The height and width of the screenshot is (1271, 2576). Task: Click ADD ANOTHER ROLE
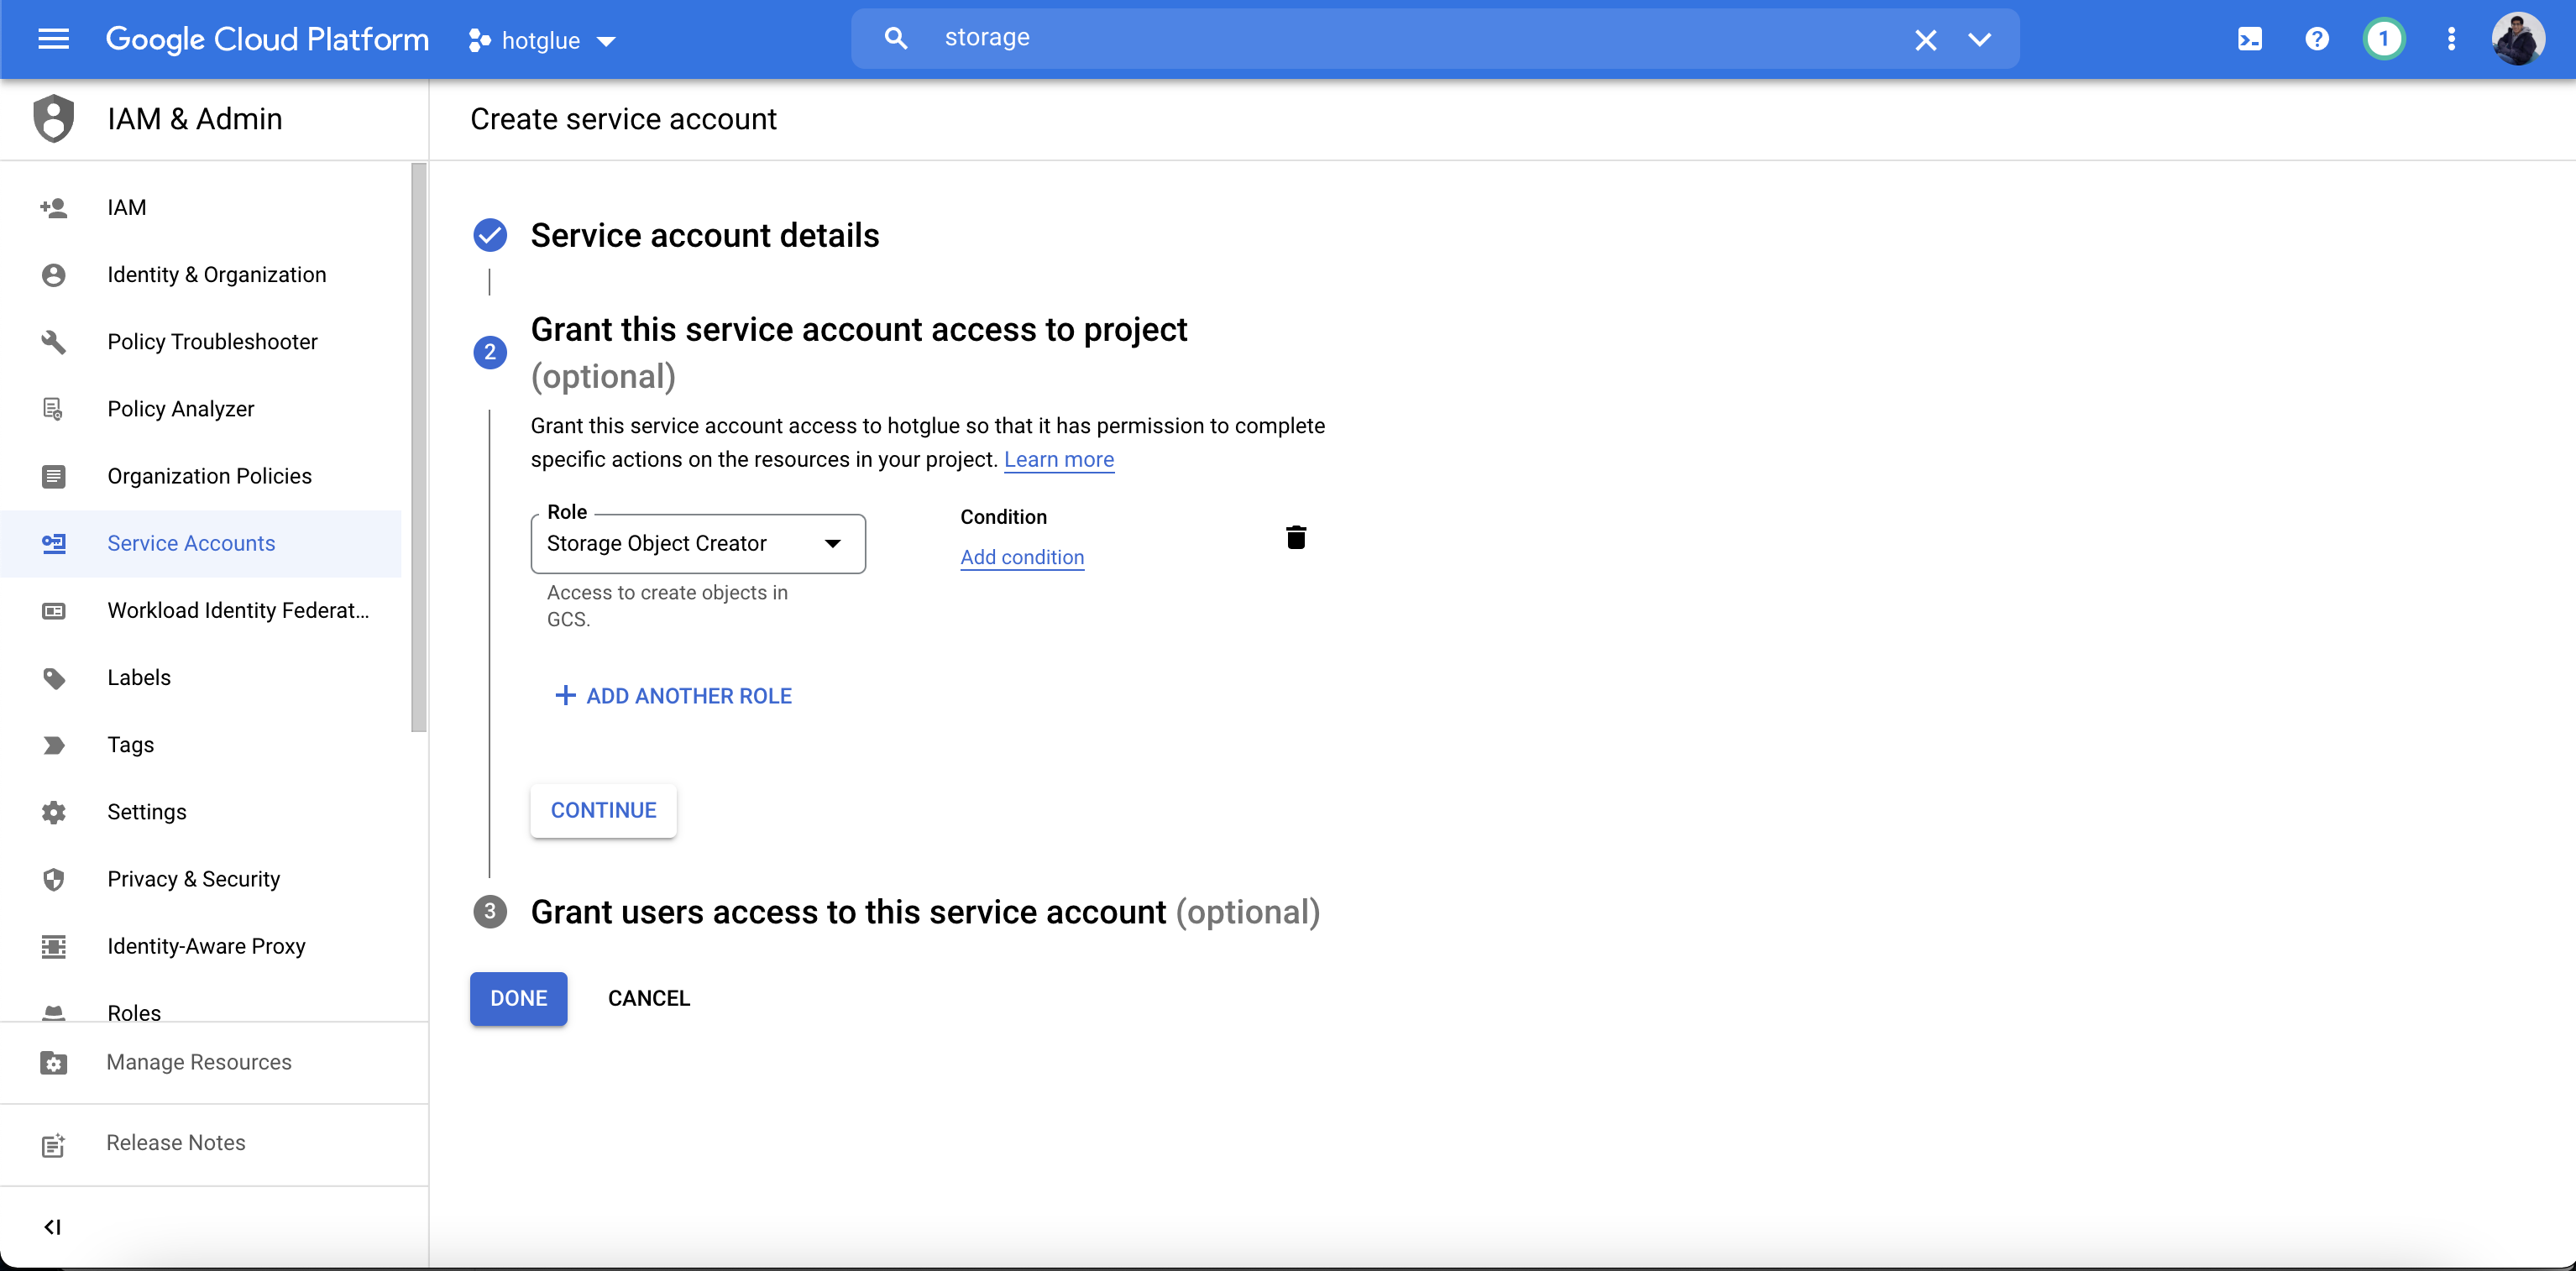pos(673,696)
